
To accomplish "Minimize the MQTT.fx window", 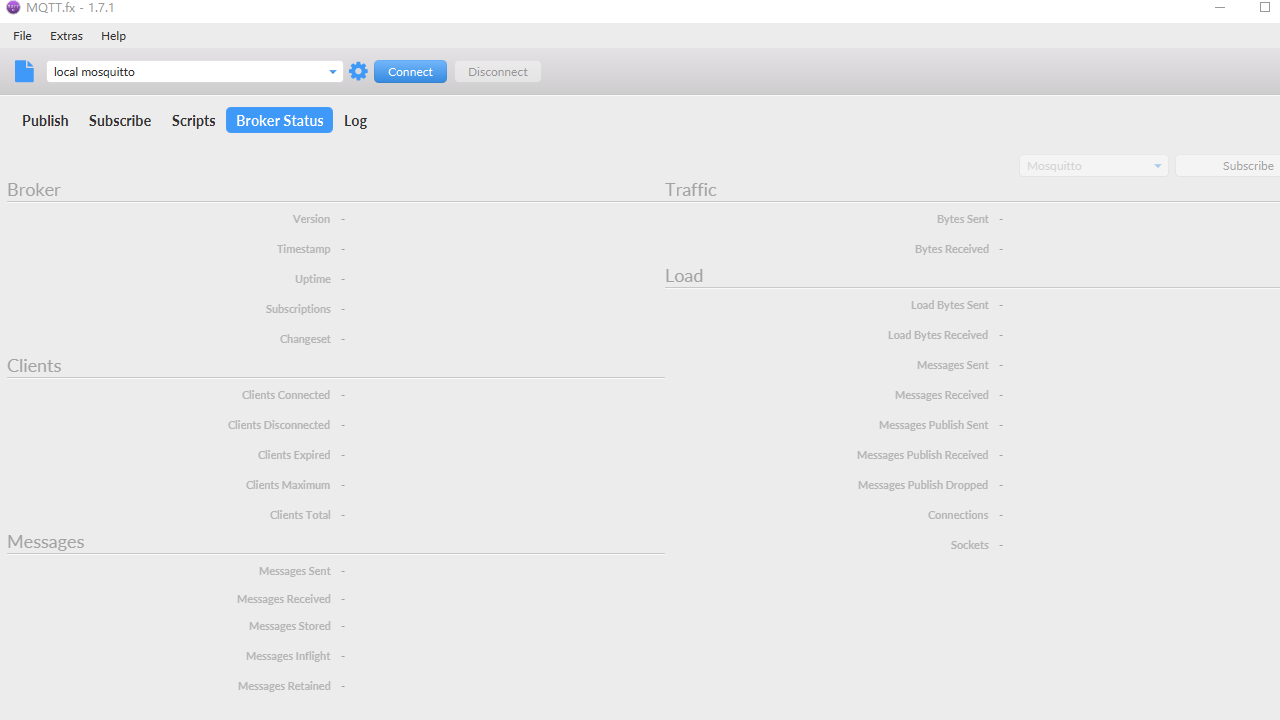I will coord(1219,7).
